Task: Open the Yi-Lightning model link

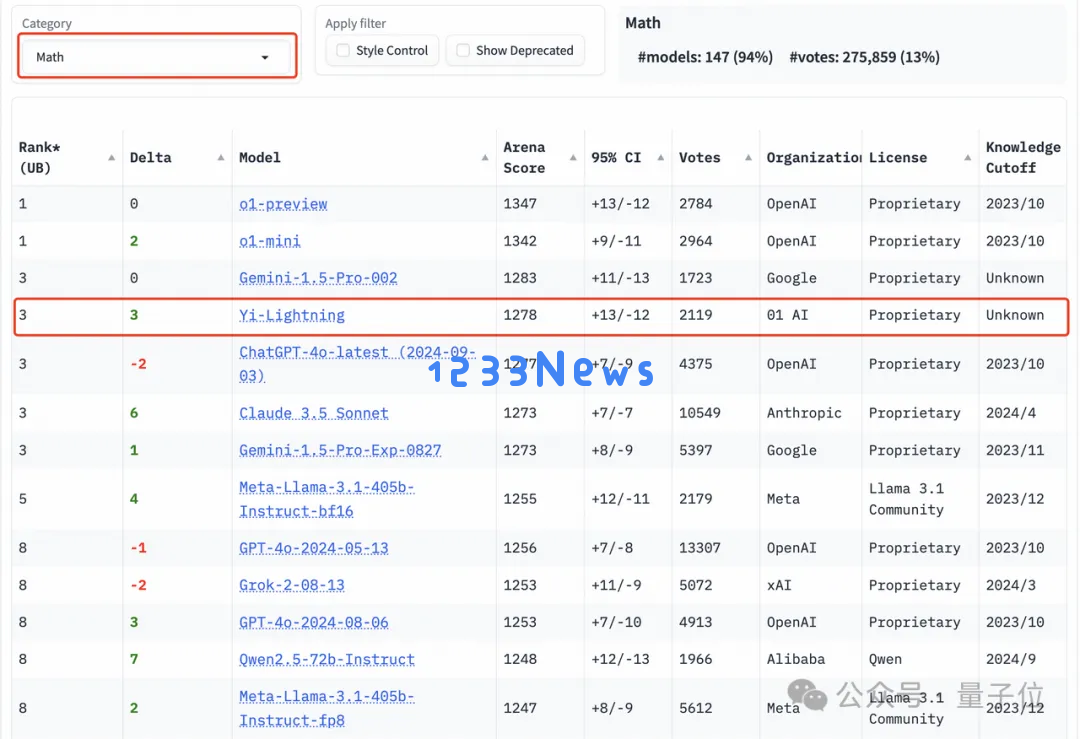Action: click(x=292, y=315)
